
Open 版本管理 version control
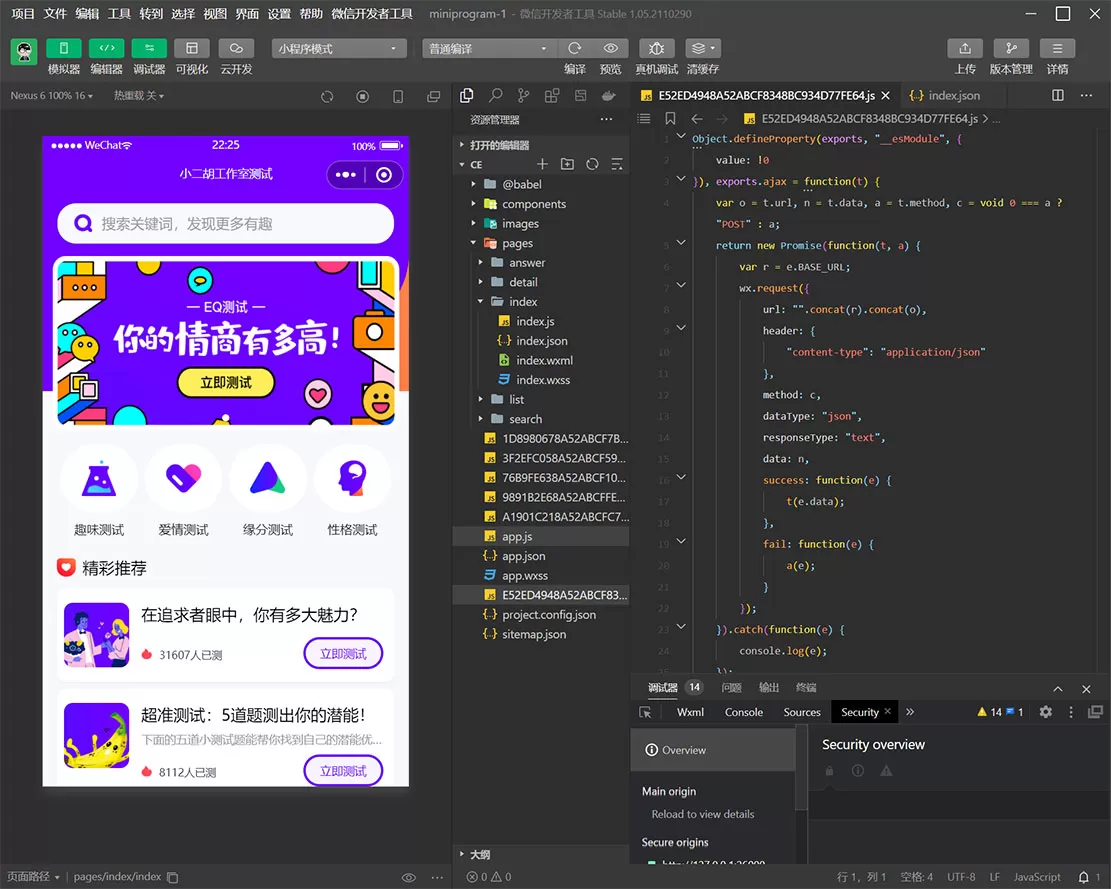coord(1010,48)
